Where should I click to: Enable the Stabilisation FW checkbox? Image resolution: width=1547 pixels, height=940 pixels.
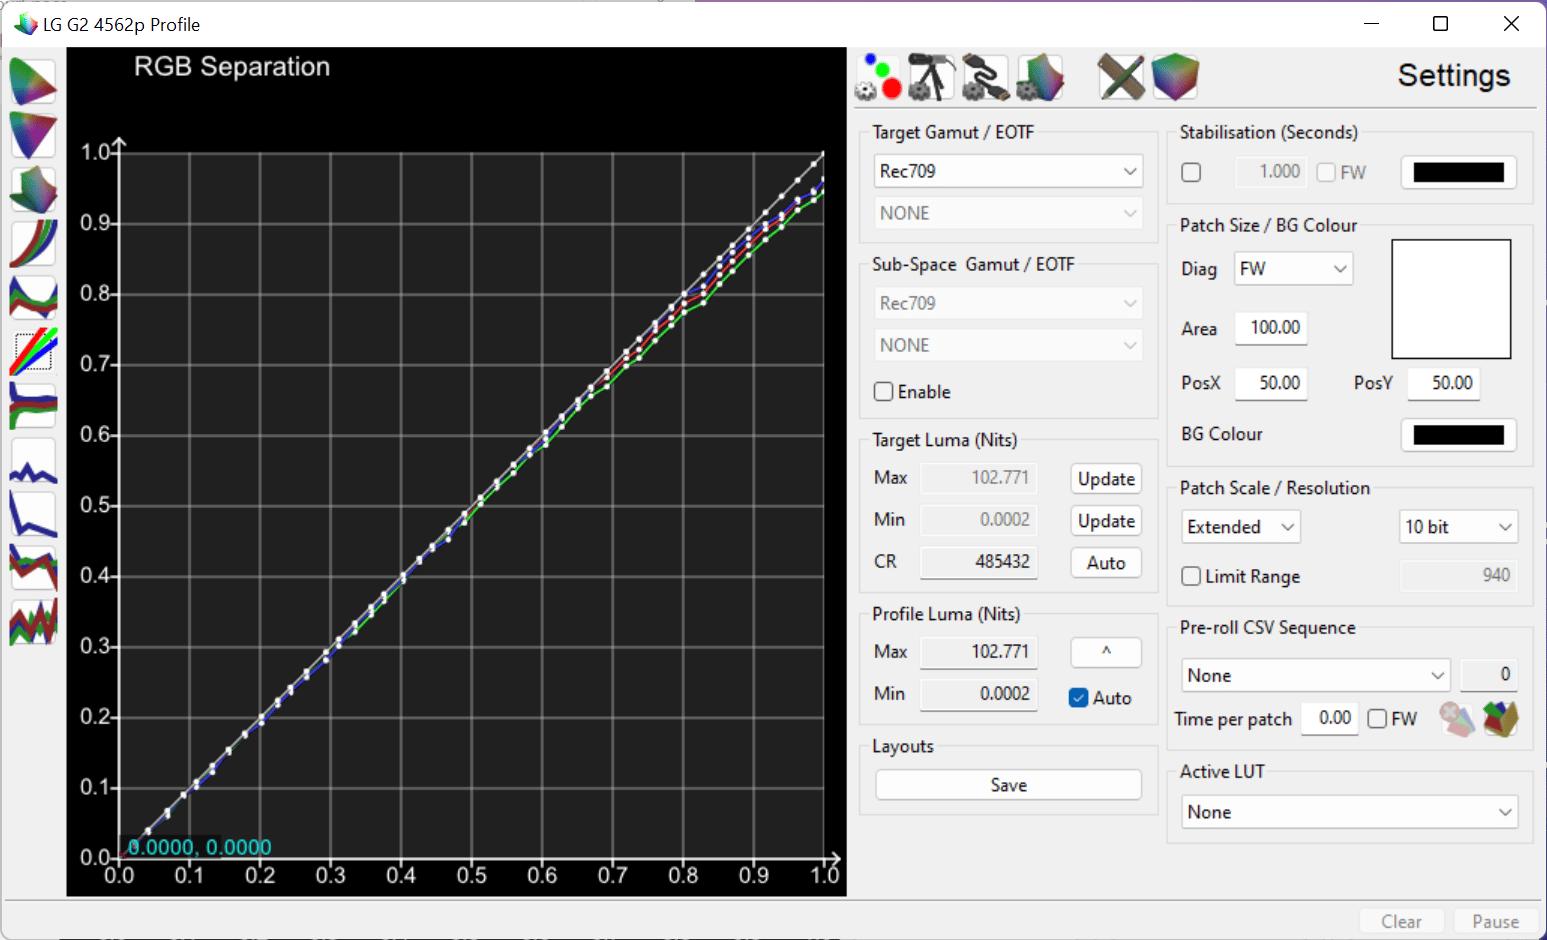[1326, 172]
